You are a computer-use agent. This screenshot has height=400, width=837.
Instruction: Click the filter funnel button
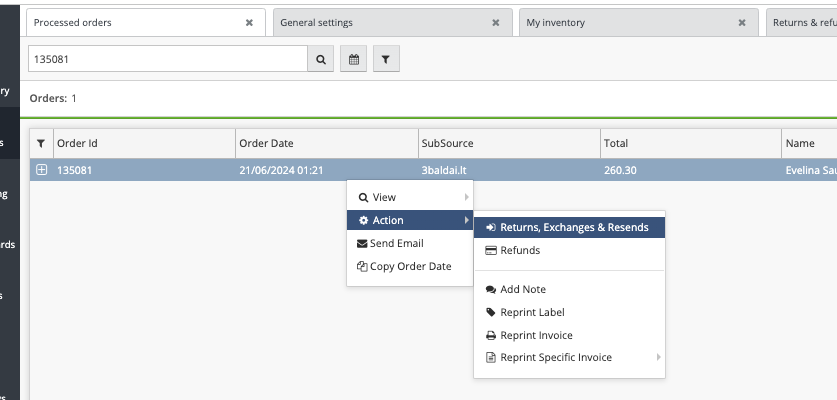(386, 60)
